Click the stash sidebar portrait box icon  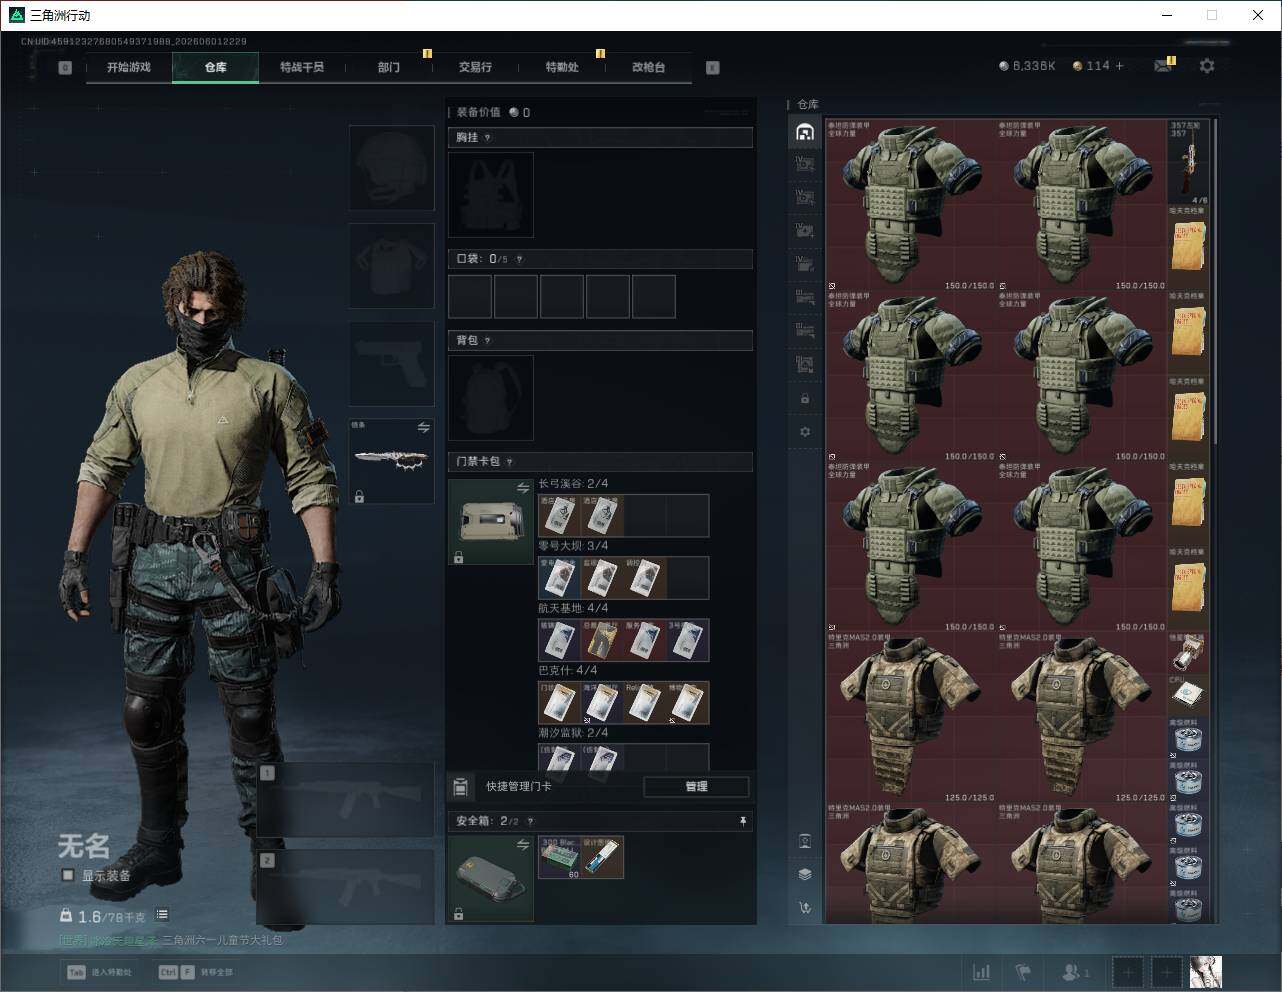805,841
